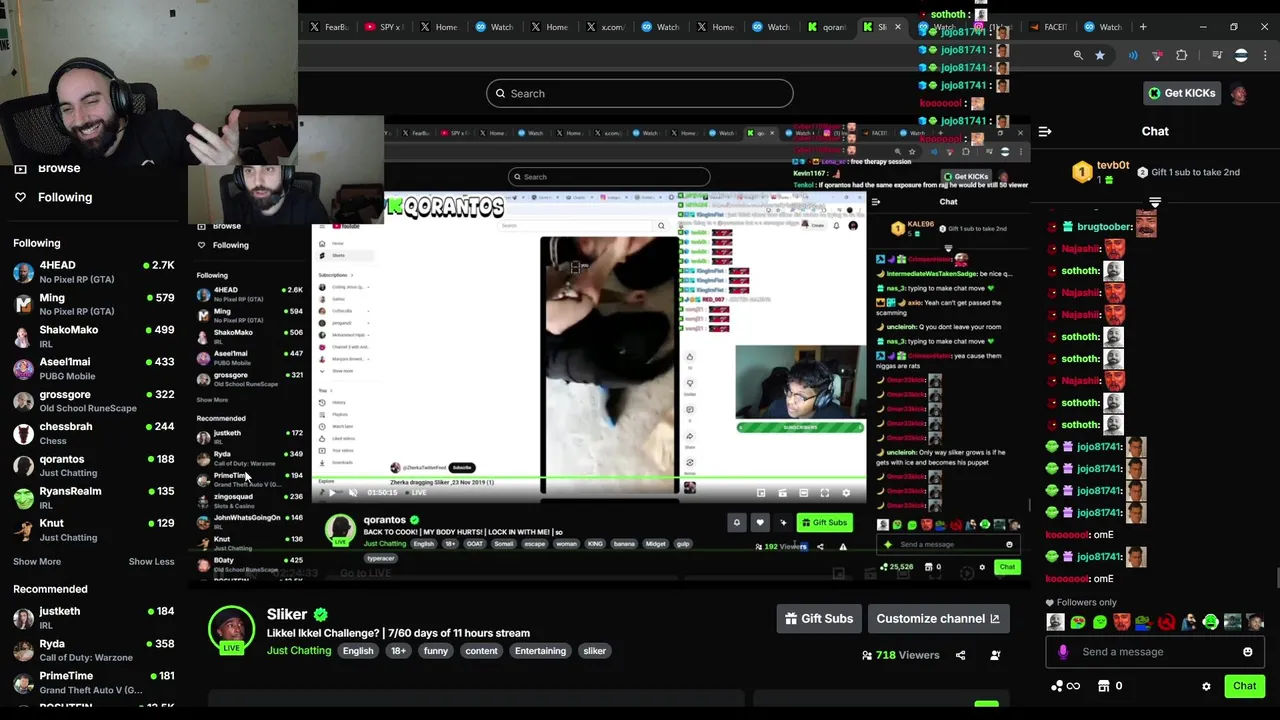The height and width of the screenshot is (720, 1280).
Task: Open justketh in Recommended list
Action: point(93,618)
